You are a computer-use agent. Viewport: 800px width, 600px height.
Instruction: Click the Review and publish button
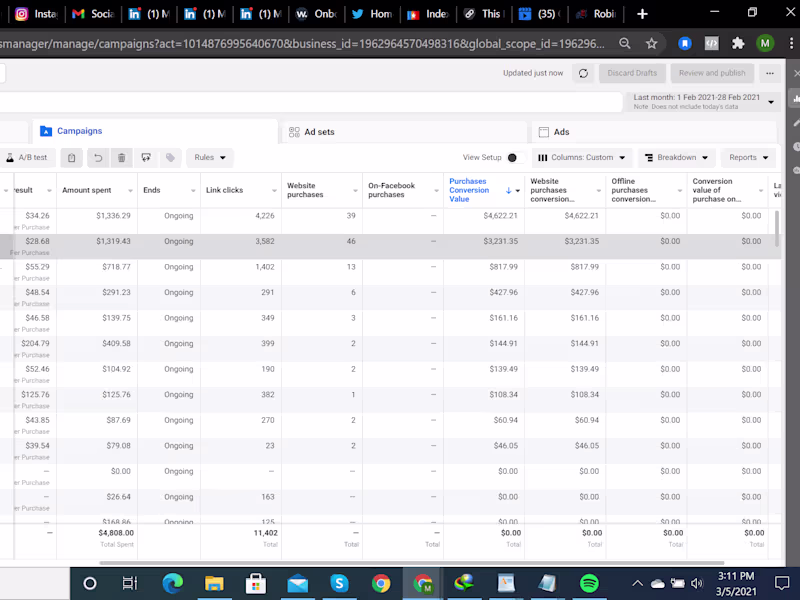[712, 73]
